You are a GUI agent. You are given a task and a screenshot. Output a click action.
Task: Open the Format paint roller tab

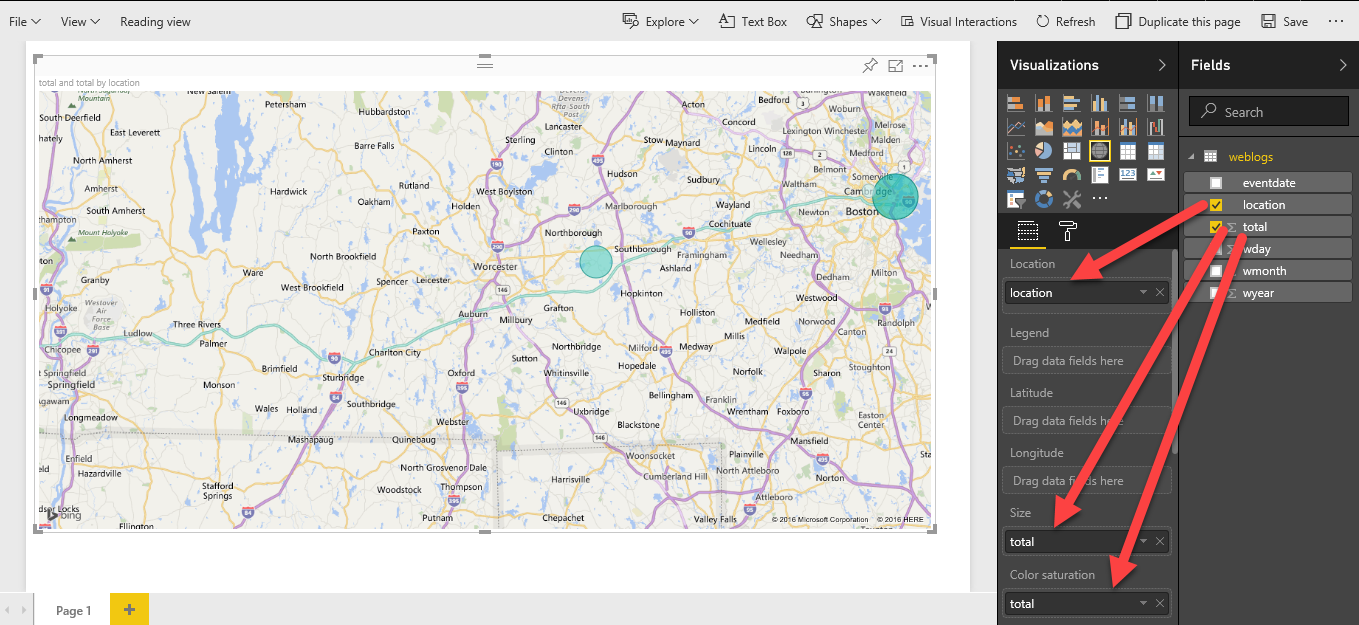(1068, 232)
